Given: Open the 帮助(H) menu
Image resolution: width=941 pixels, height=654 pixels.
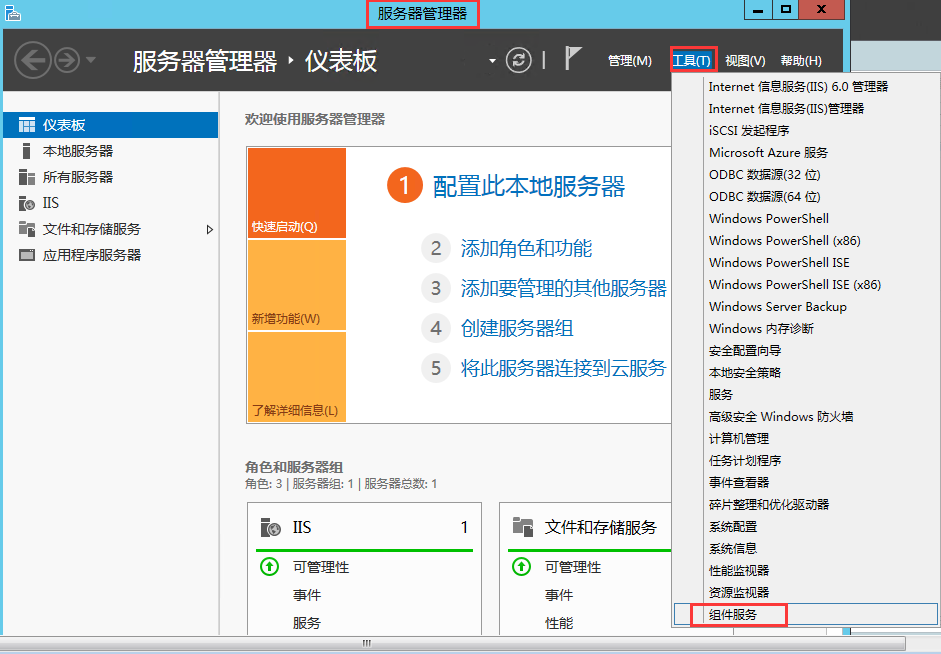Looking at the screenshot, I should pyautogui.click(x=801, y=61).
